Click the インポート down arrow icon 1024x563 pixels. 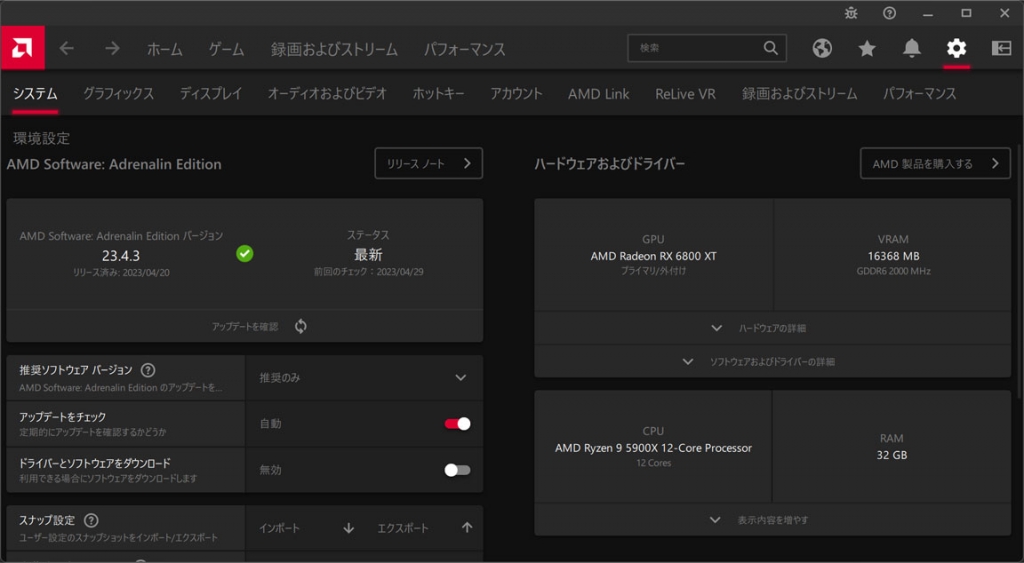pyautogui.click(x=349, y=528)
